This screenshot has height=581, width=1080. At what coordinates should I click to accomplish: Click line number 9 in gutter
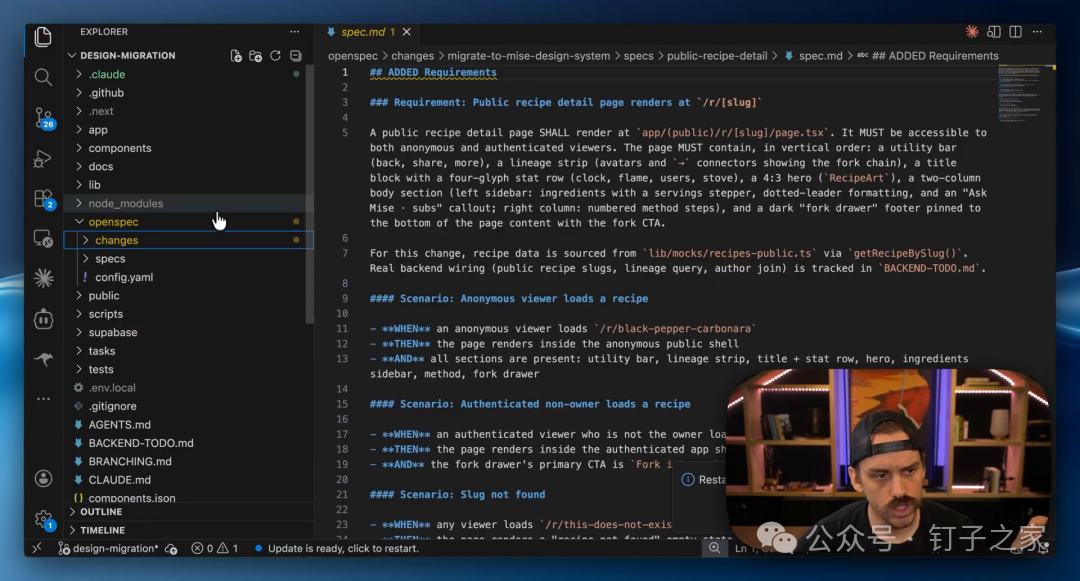[344, 299]
